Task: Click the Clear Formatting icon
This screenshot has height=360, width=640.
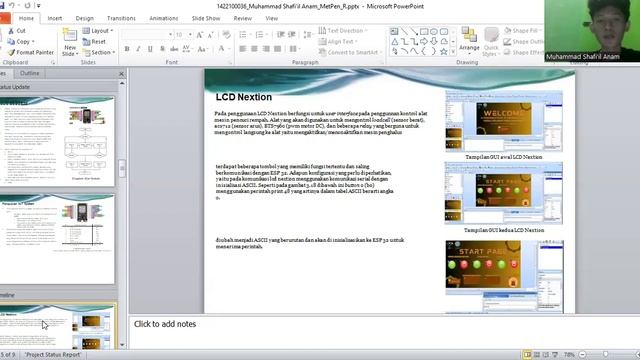Action: pos(227,35)
